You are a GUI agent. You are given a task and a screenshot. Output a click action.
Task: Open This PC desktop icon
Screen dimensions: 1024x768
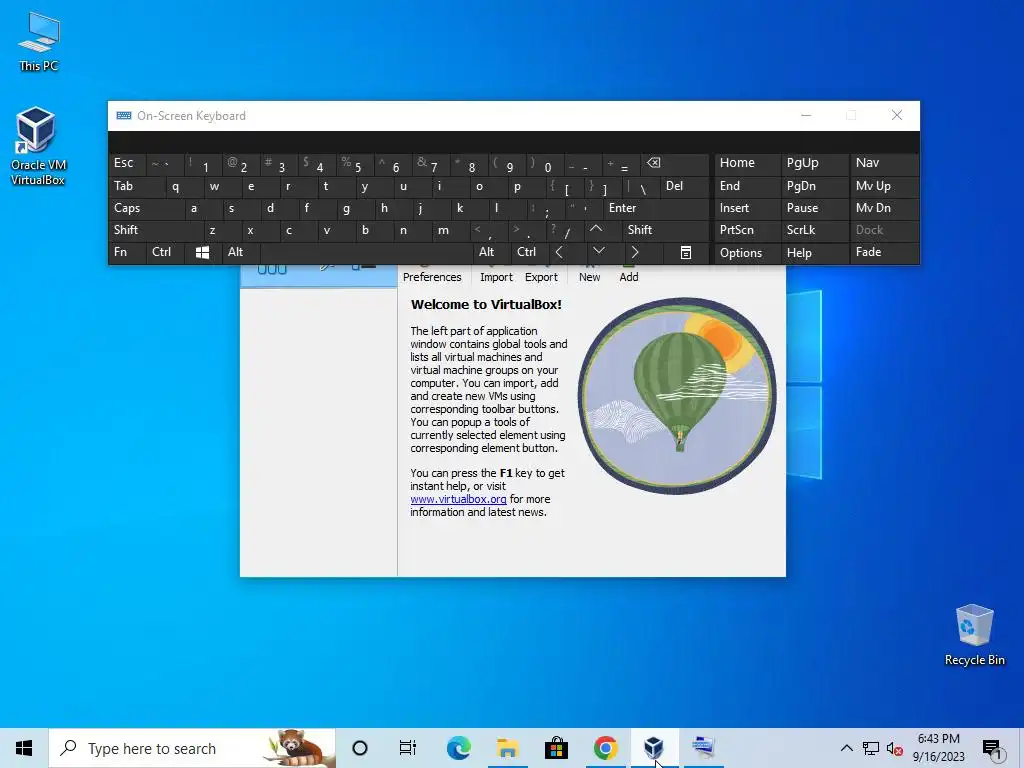click(x=39, y=42)
